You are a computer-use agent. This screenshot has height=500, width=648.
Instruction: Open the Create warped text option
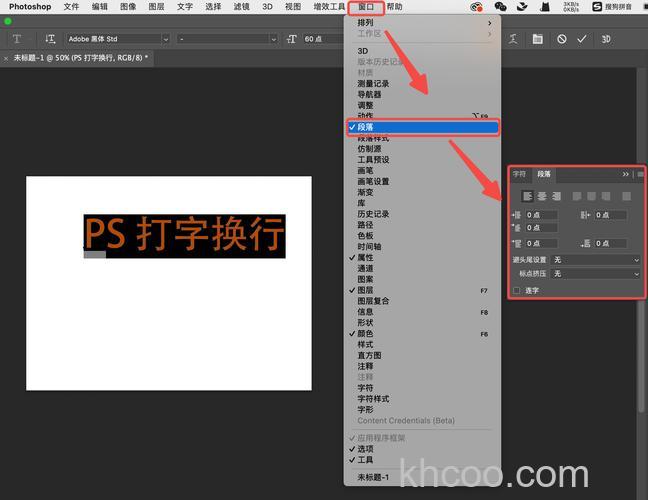click(513, 39)
